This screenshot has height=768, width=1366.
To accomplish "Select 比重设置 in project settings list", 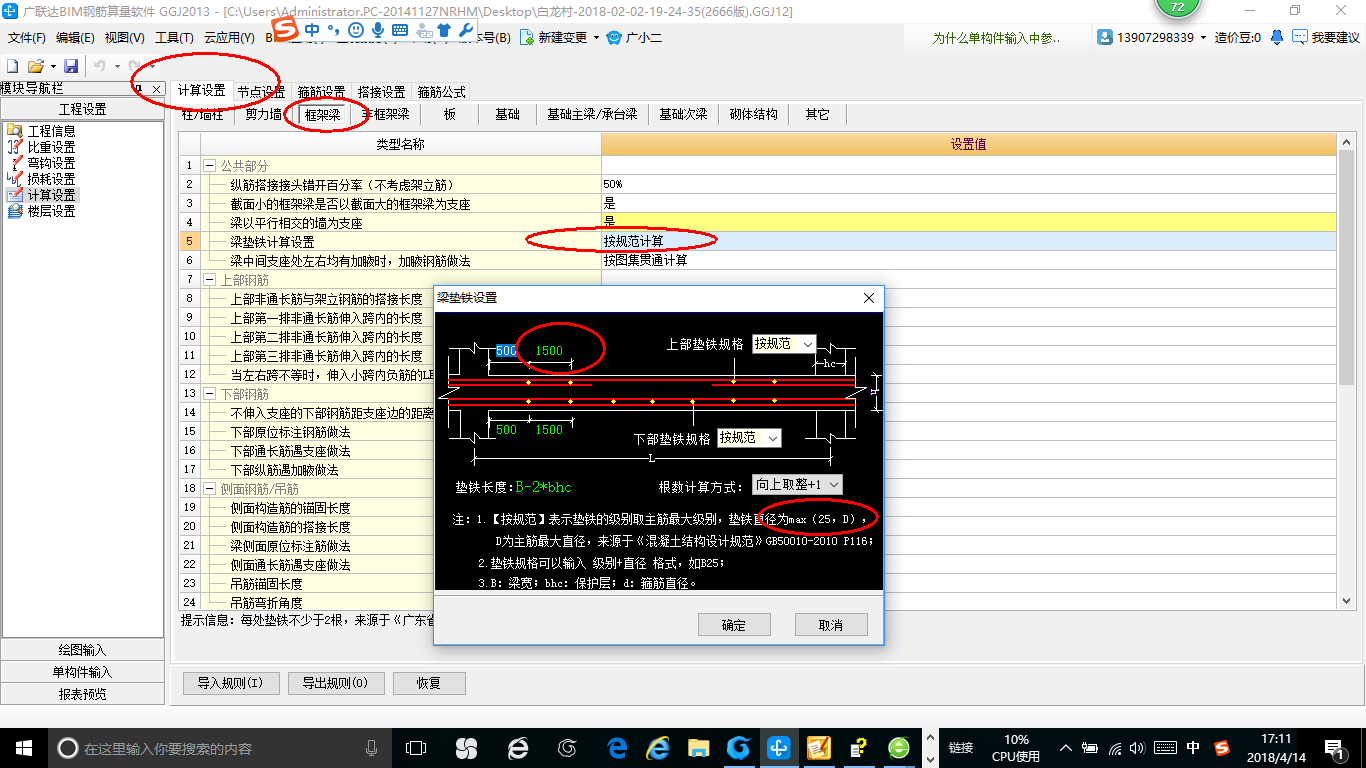I will (x=51, y=147).
